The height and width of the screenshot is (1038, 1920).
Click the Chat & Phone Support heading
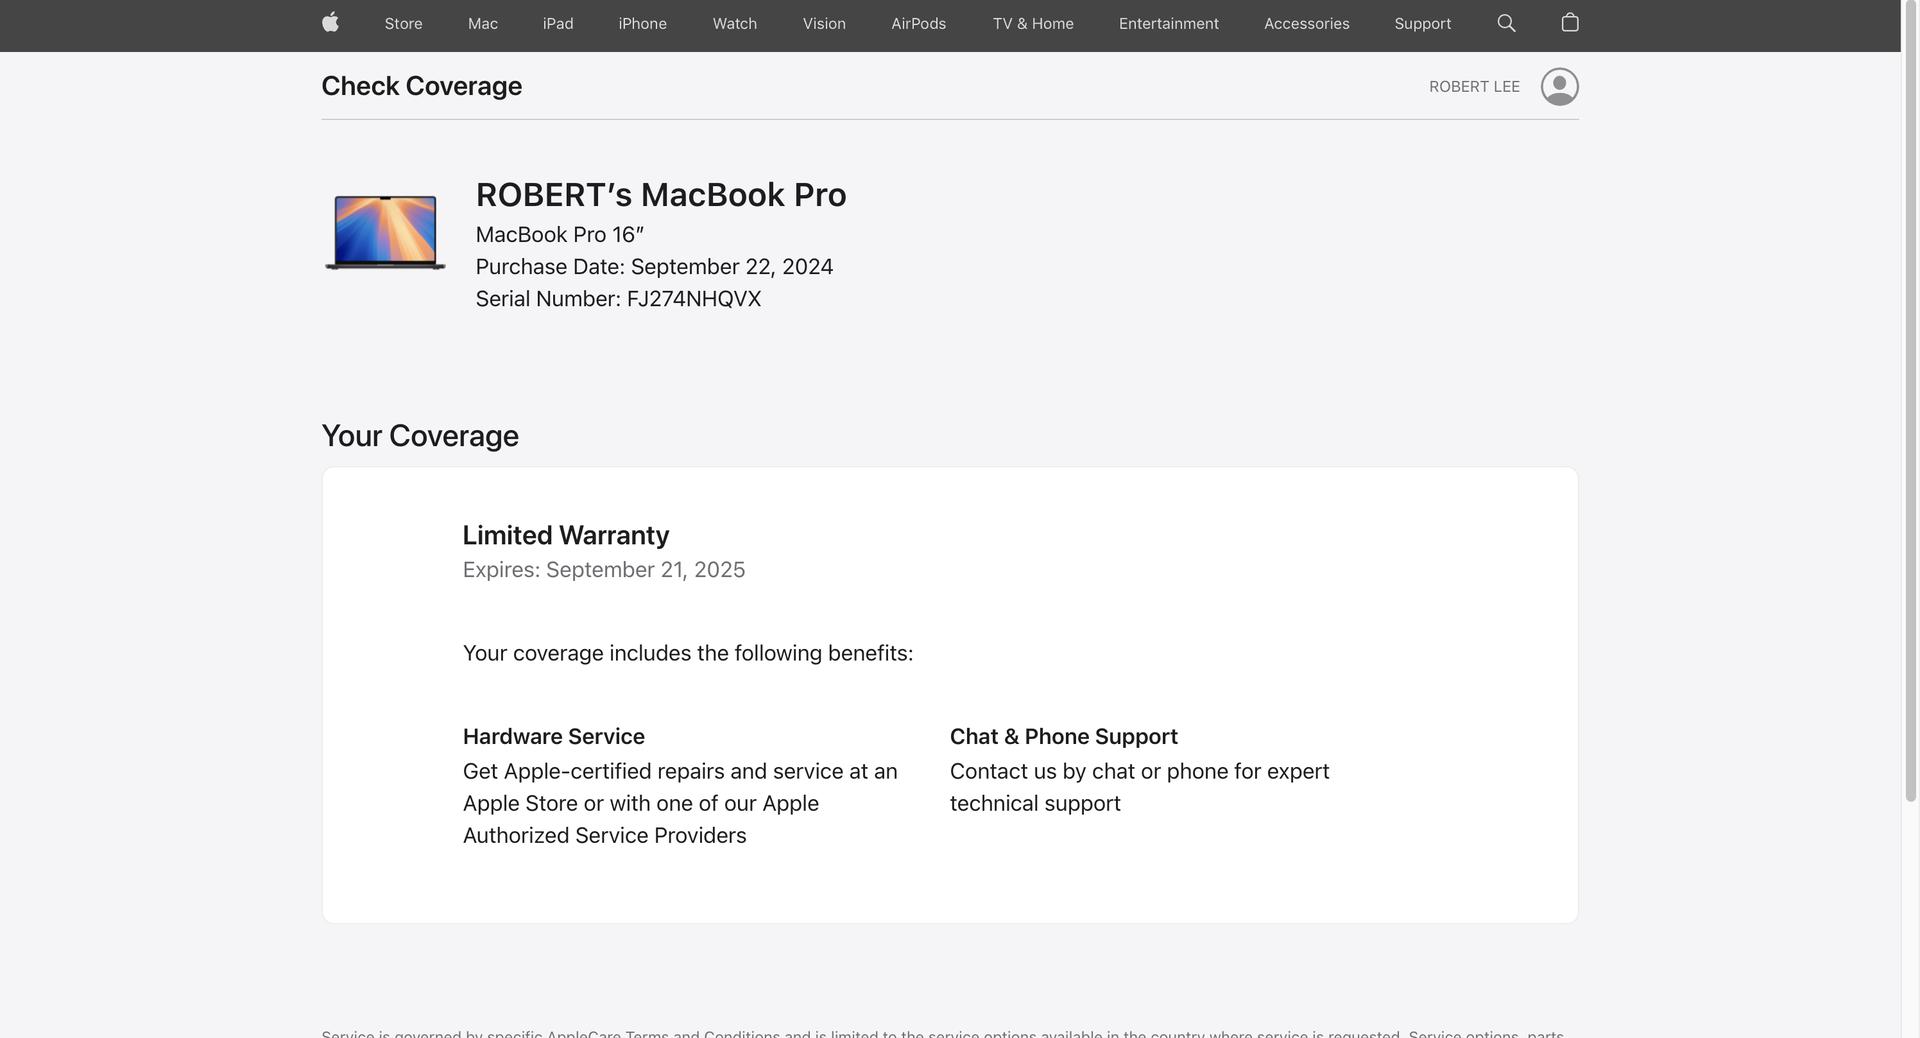click(1064, 737)
